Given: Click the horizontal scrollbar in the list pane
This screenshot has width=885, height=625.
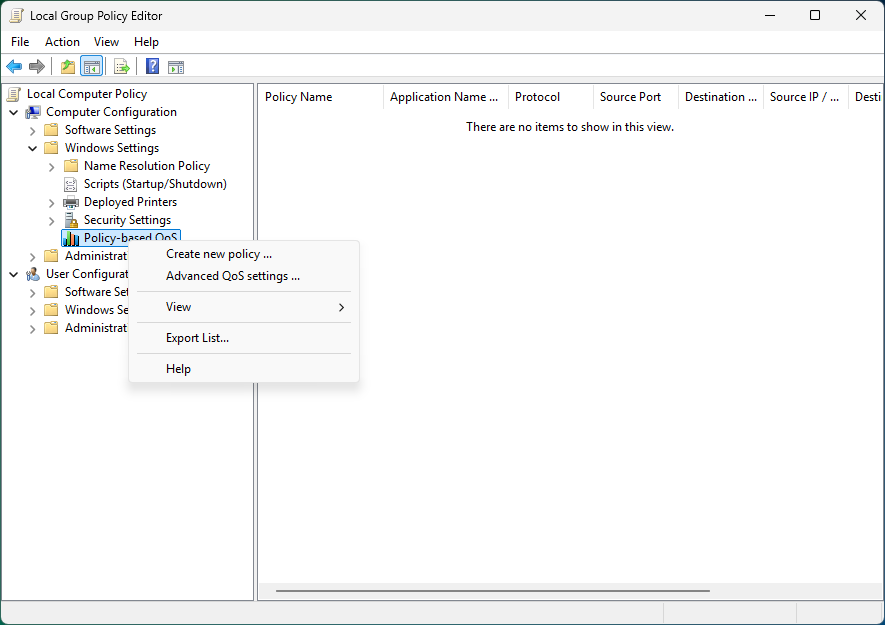Looking at the screenshot, I should 492,591.
